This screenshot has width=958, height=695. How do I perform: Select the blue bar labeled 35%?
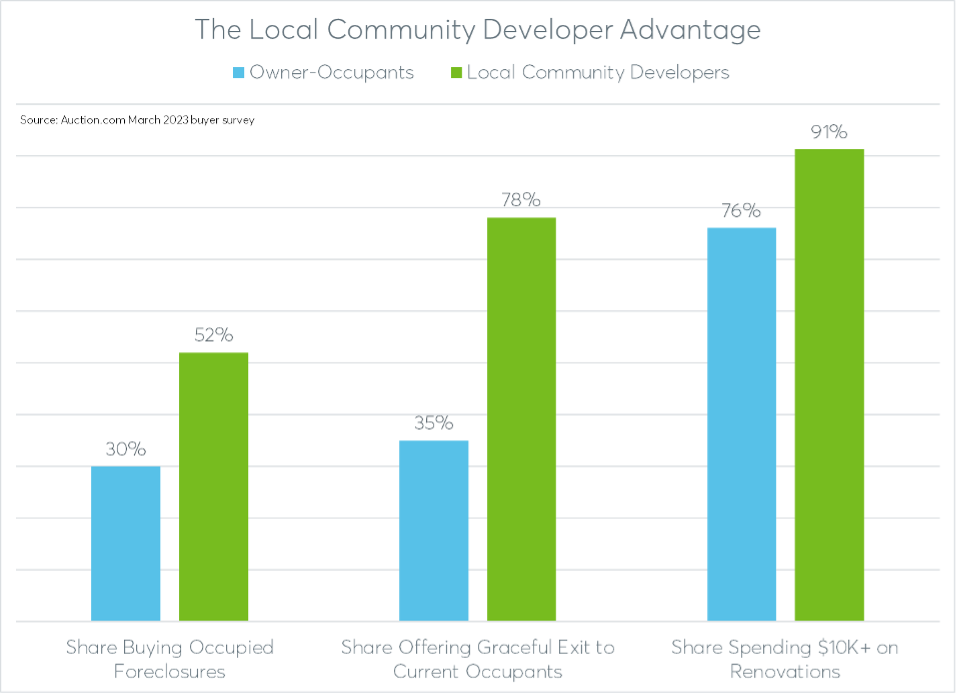(x=433, y=530)
